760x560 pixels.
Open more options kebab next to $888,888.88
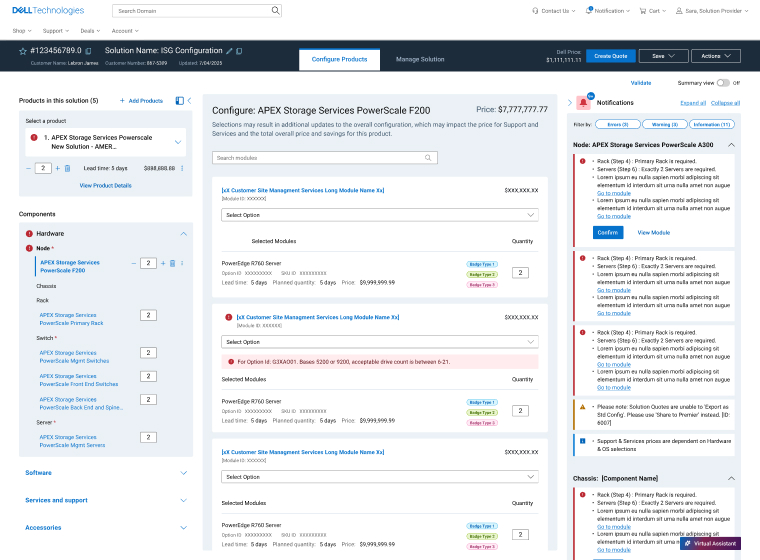click(182, 168)
